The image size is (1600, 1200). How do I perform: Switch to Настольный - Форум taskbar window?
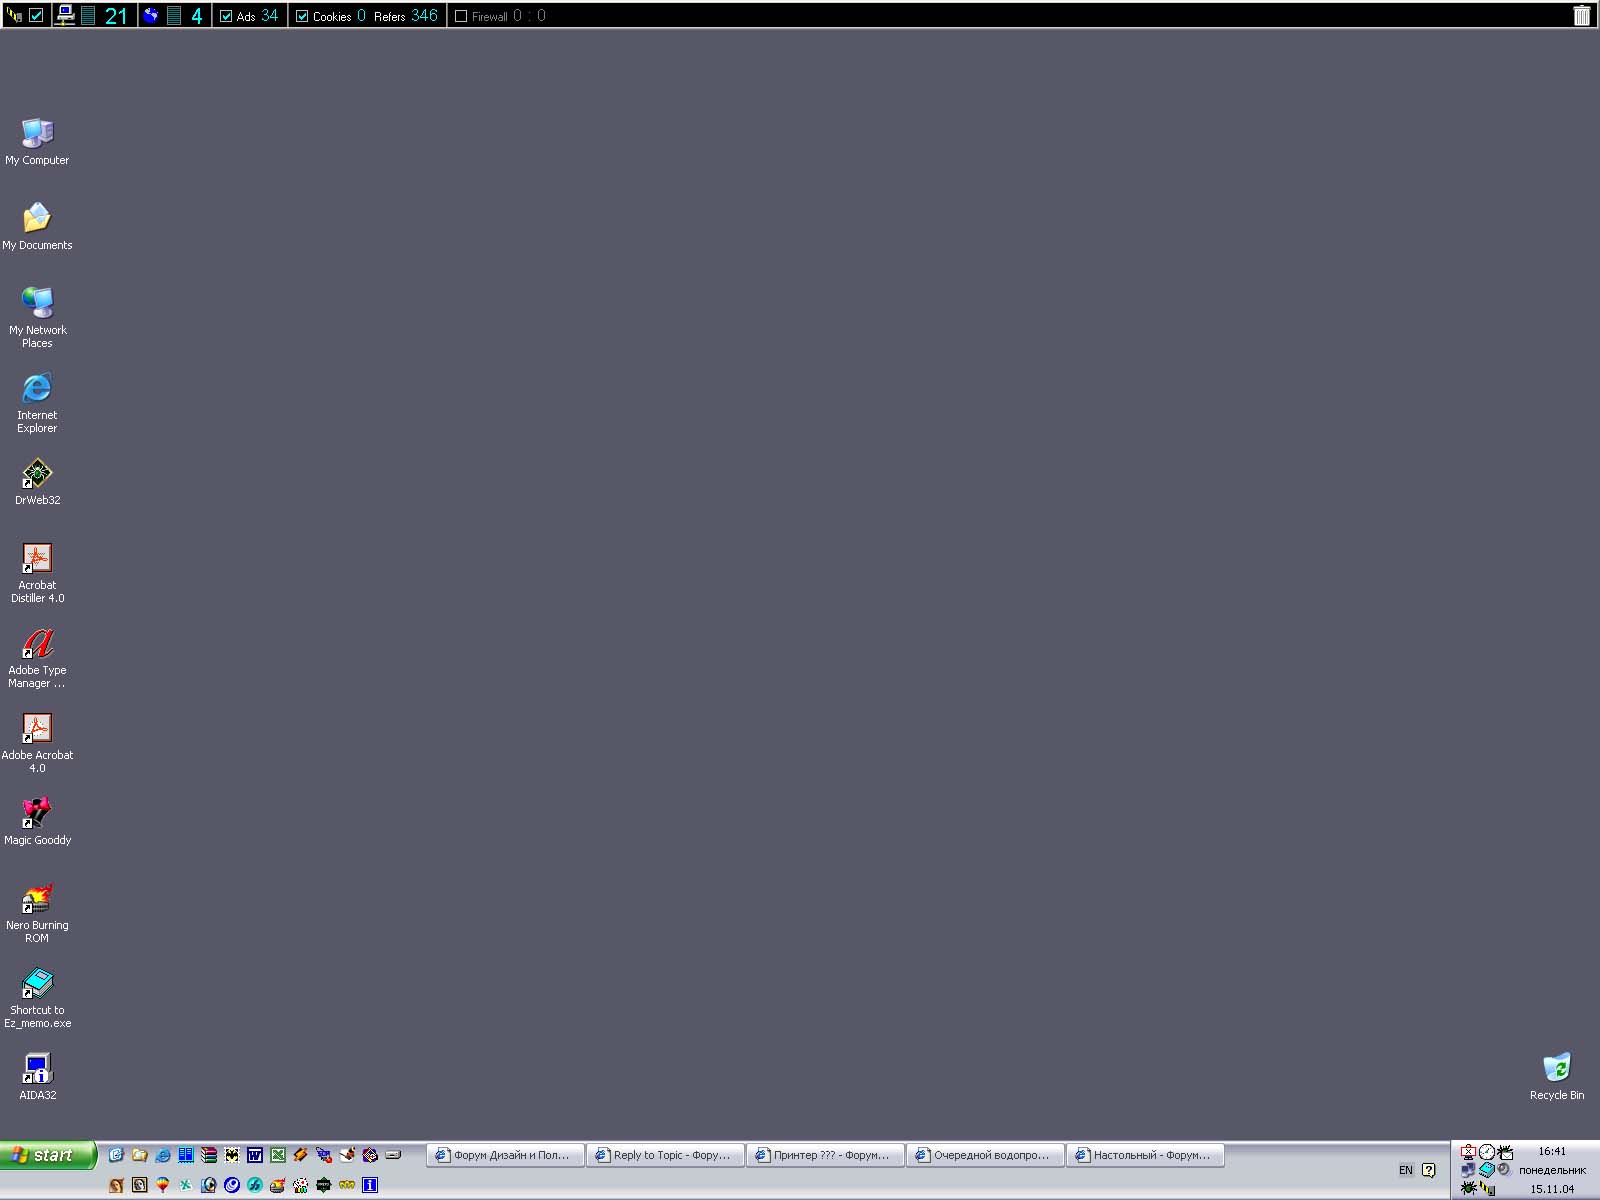tap(1146, 1155)
